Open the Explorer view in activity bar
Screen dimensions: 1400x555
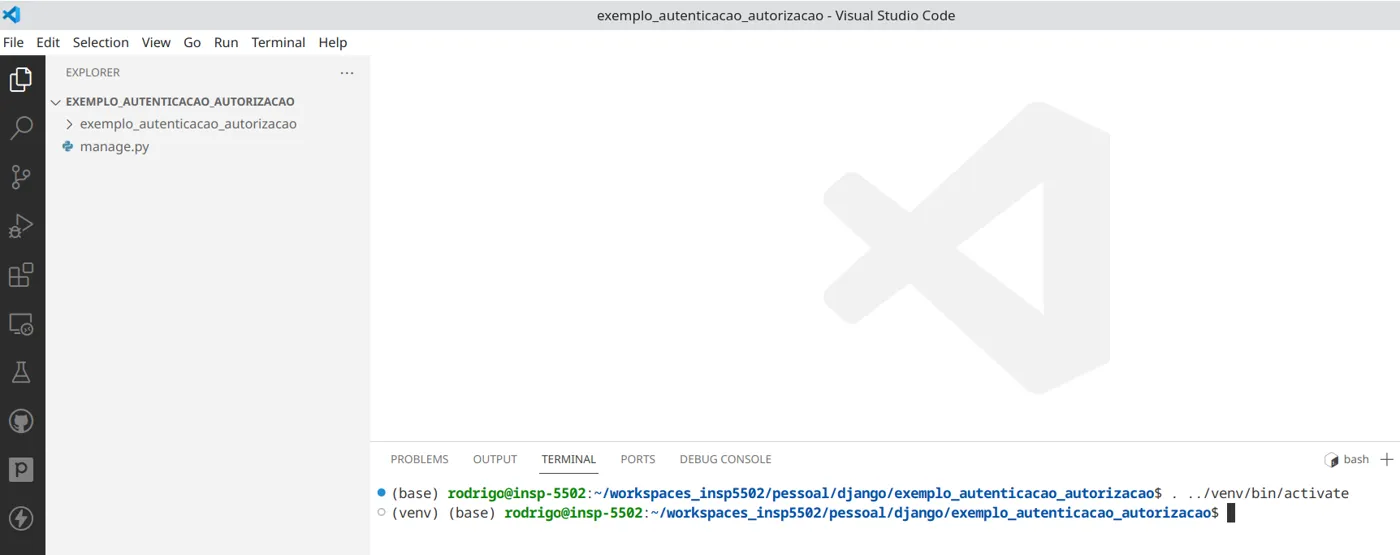click(21, 79)
